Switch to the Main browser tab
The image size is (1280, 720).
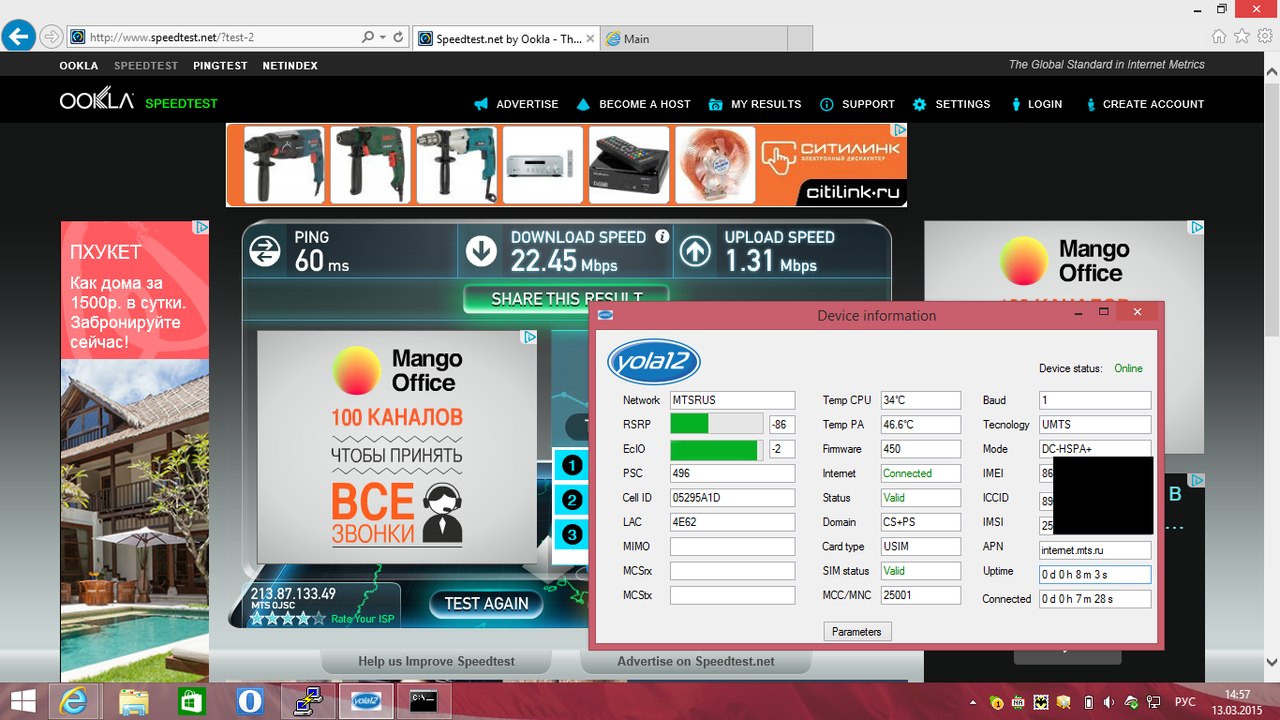693,39
